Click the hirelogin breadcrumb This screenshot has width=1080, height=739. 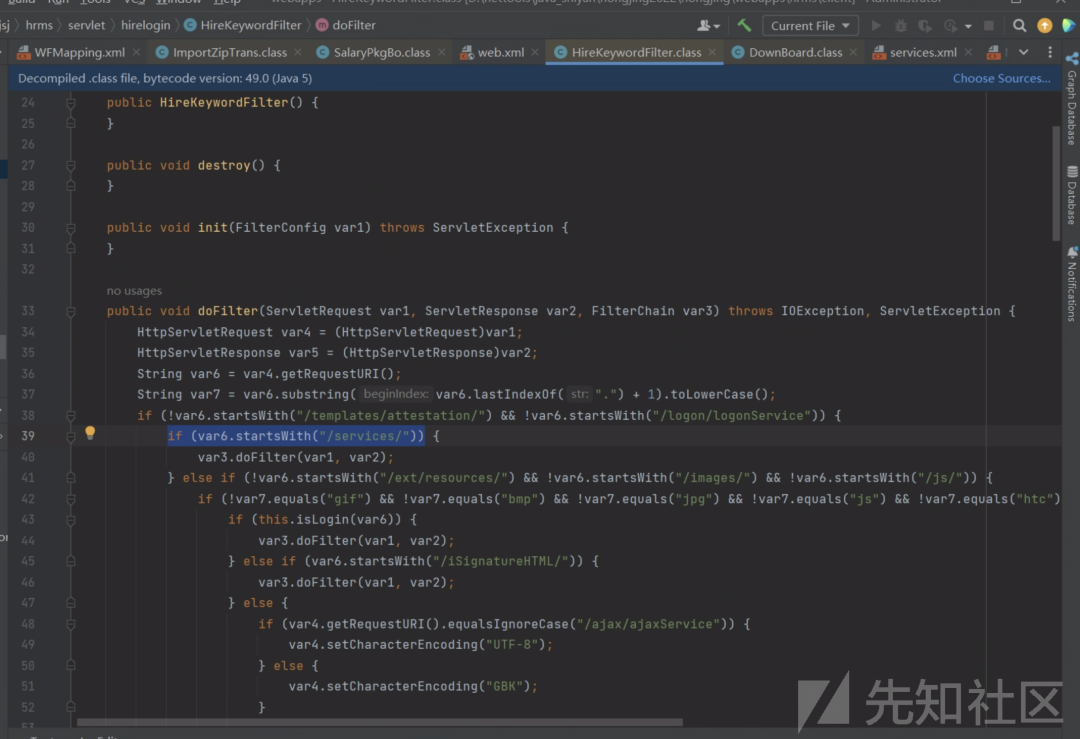pyautogui.click(x=145, y=25)
